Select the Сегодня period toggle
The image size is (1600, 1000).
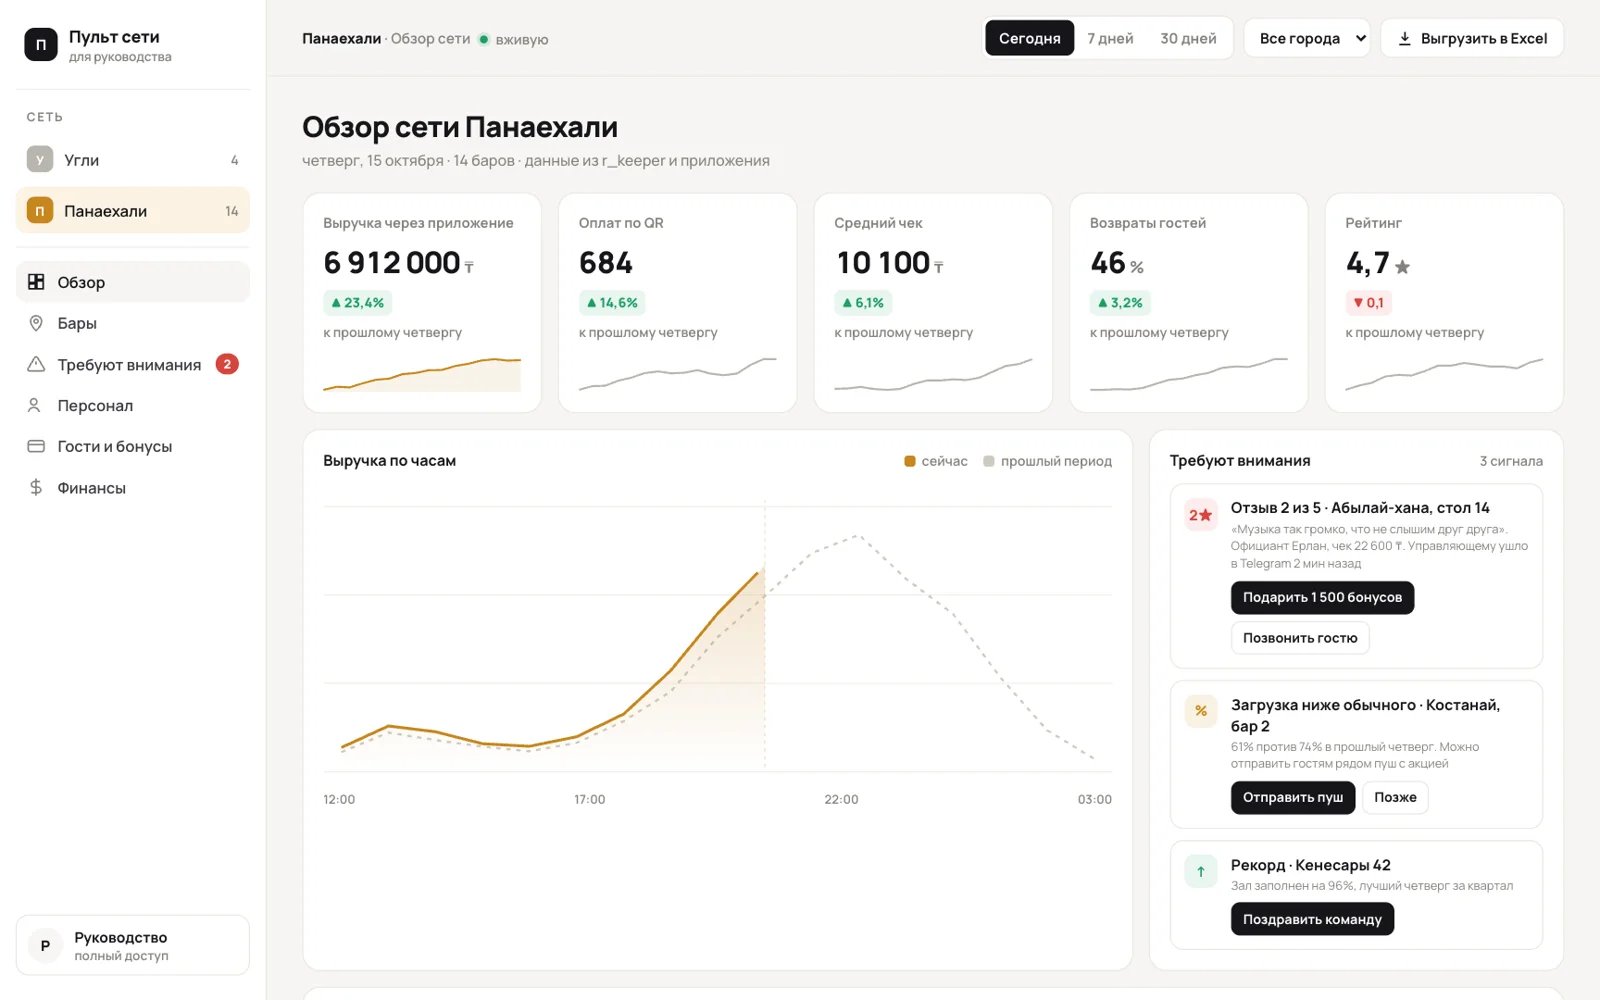(x=1029, y=38)
